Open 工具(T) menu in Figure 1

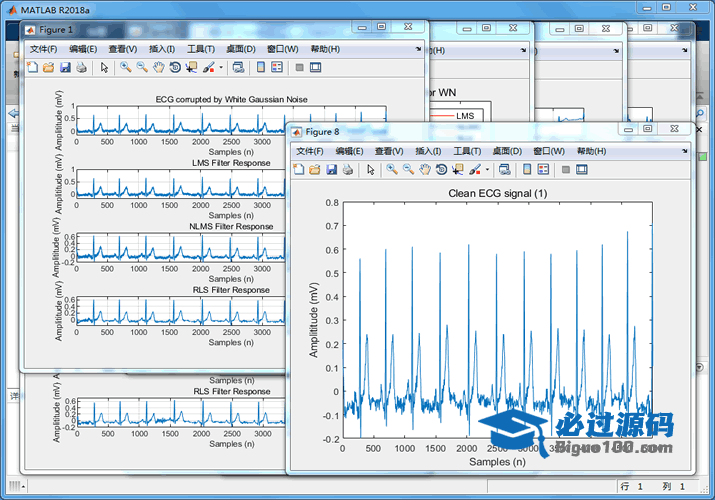tap(201, 49)
